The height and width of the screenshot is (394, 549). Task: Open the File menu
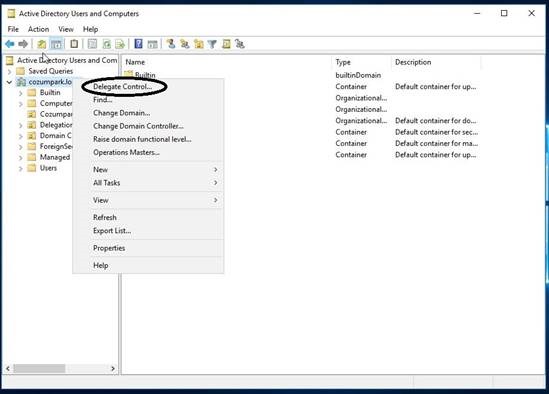(13, 29)
